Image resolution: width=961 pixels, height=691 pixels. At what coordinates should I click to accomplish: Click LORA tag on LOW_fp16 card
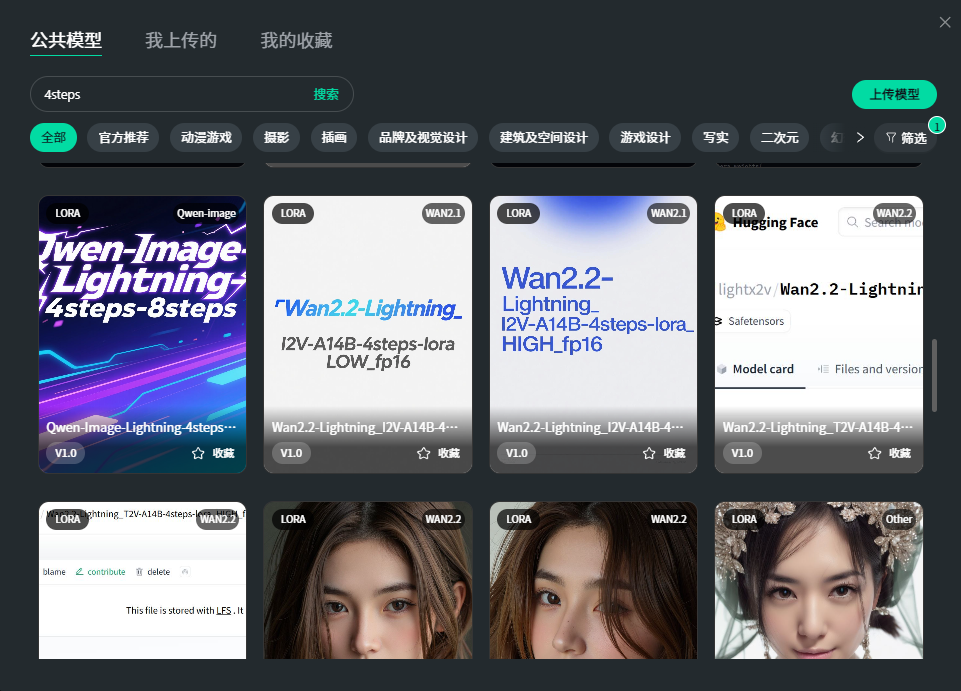pos(293,213)
